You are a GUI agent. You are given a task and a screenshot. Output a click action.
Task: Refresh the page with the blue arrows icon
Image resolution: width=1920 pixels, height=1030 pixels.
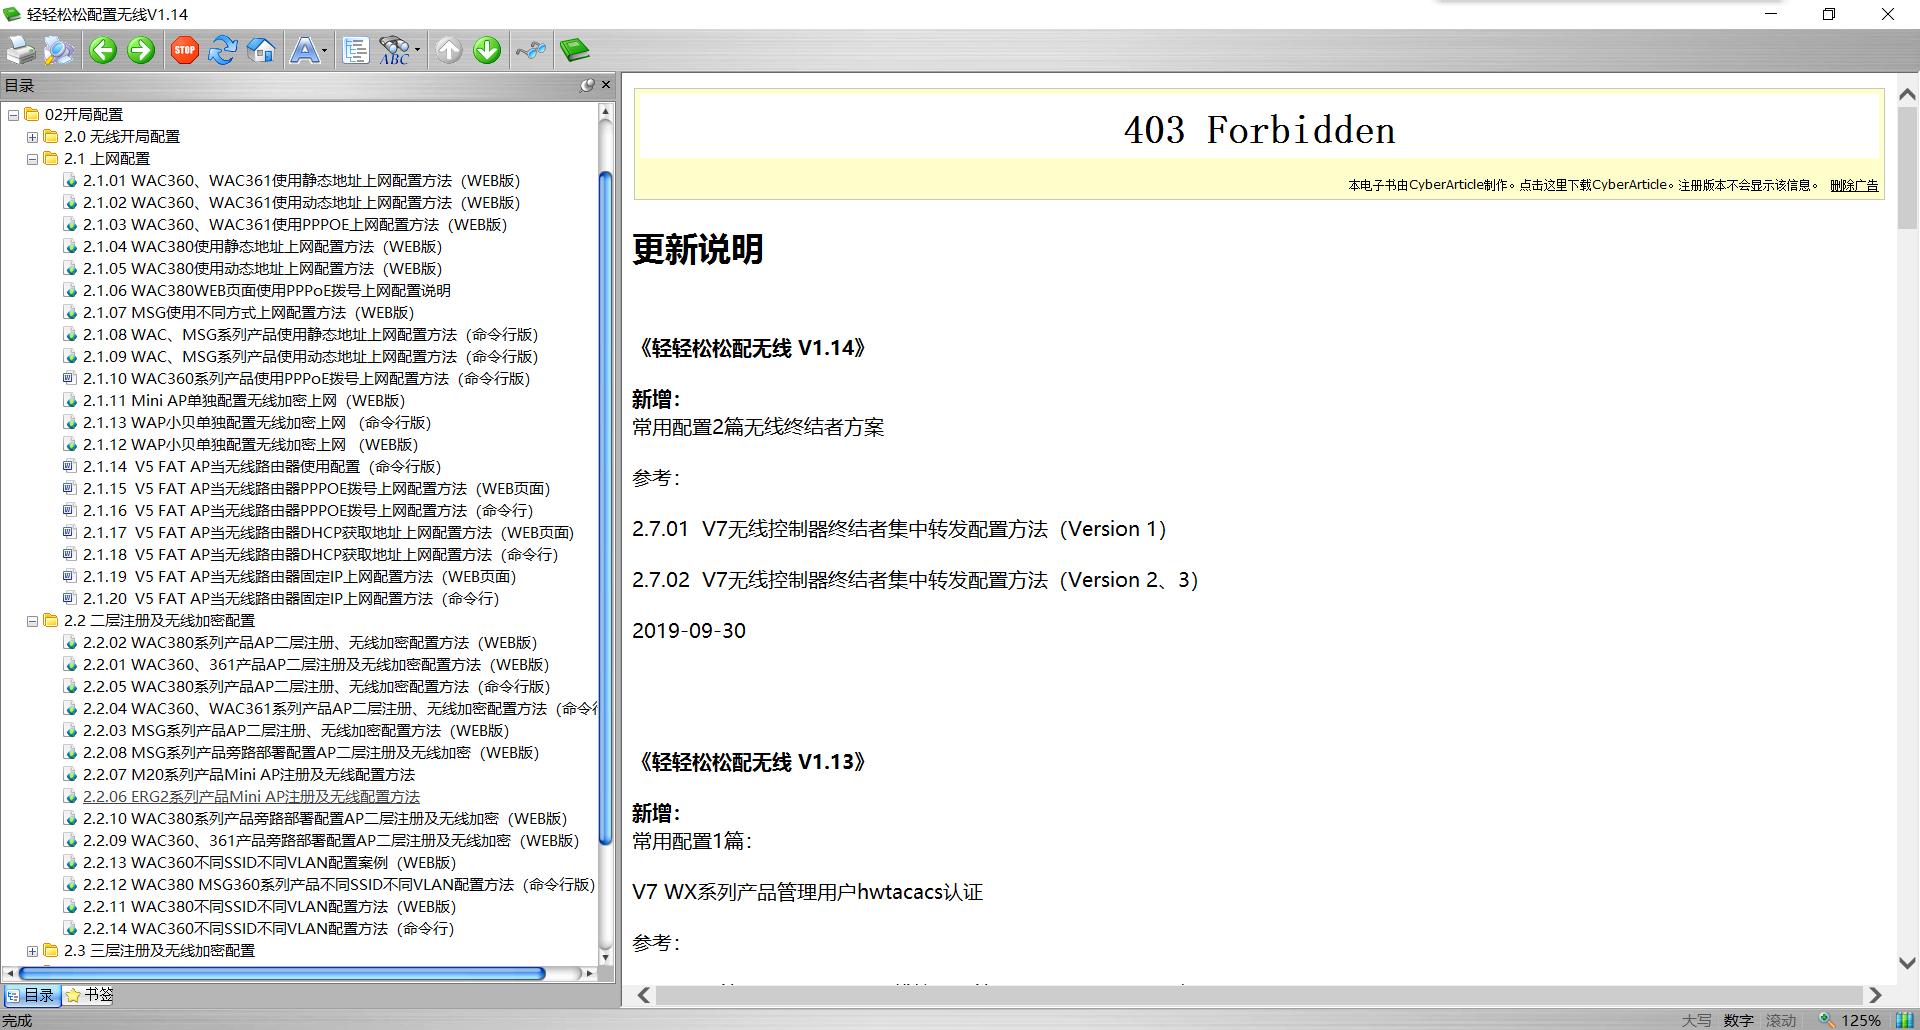(222, 50)
